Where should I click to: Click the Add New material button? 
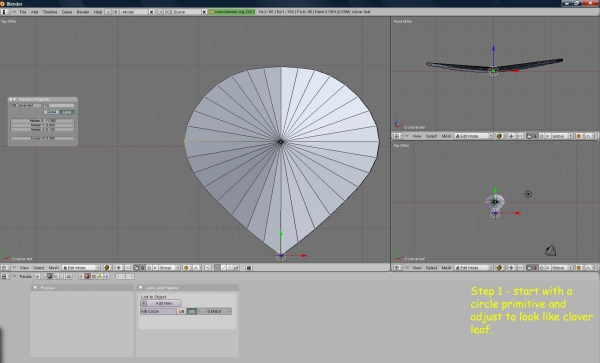(x=164, y=303)
